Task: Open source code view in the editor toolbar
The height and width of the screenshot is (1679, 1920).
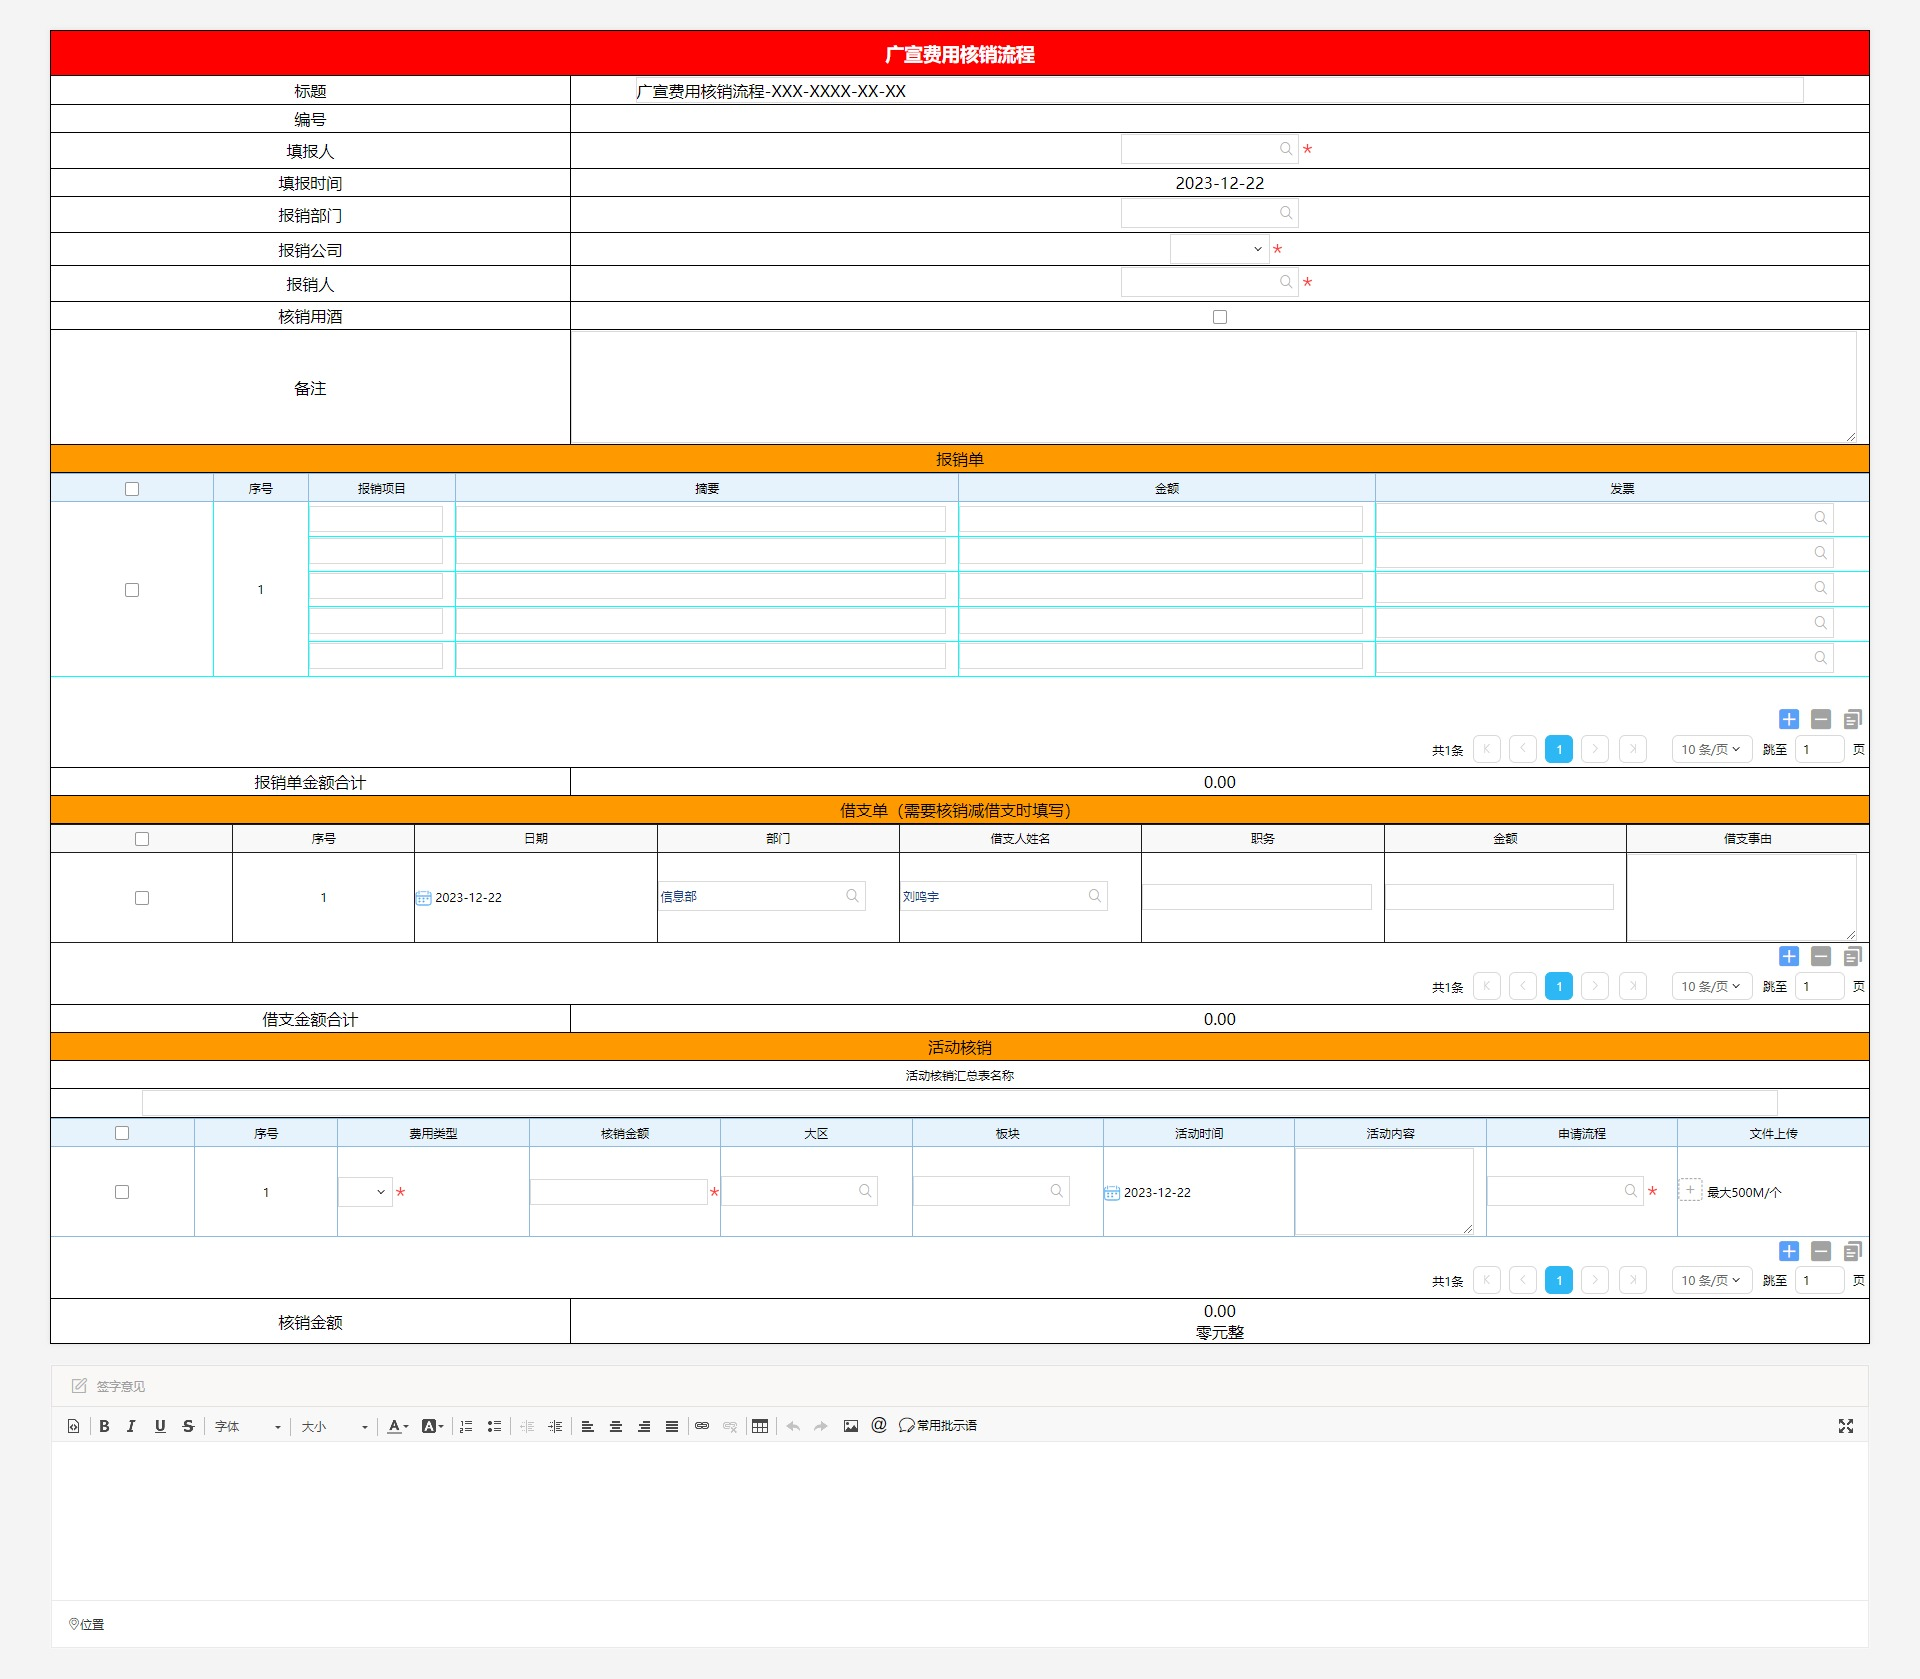Action: tap(73, 1426)
